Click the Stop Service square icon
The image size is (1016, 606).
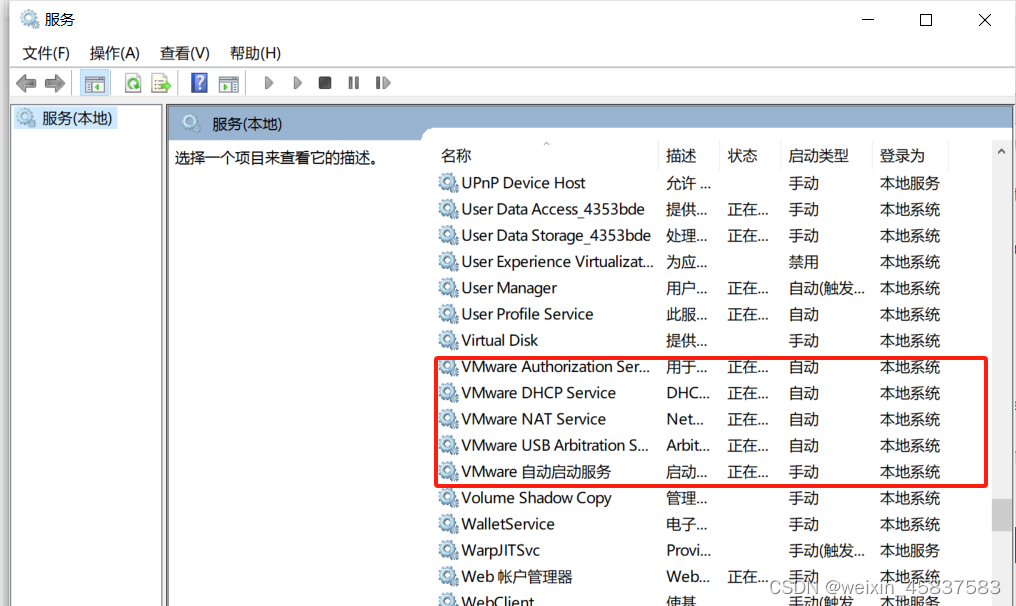[x=325, y=83]
